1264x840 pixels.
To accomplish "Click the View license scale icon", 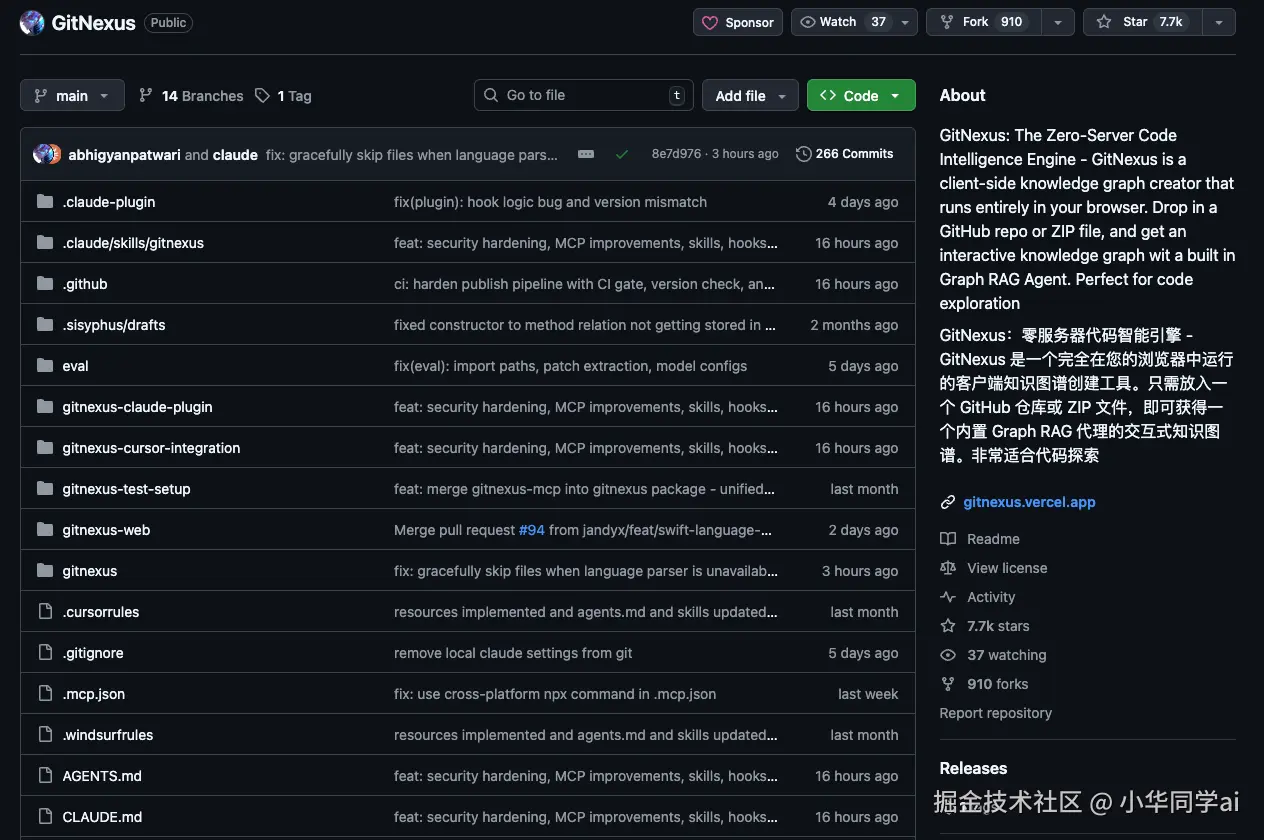I will tap(948, 568).
